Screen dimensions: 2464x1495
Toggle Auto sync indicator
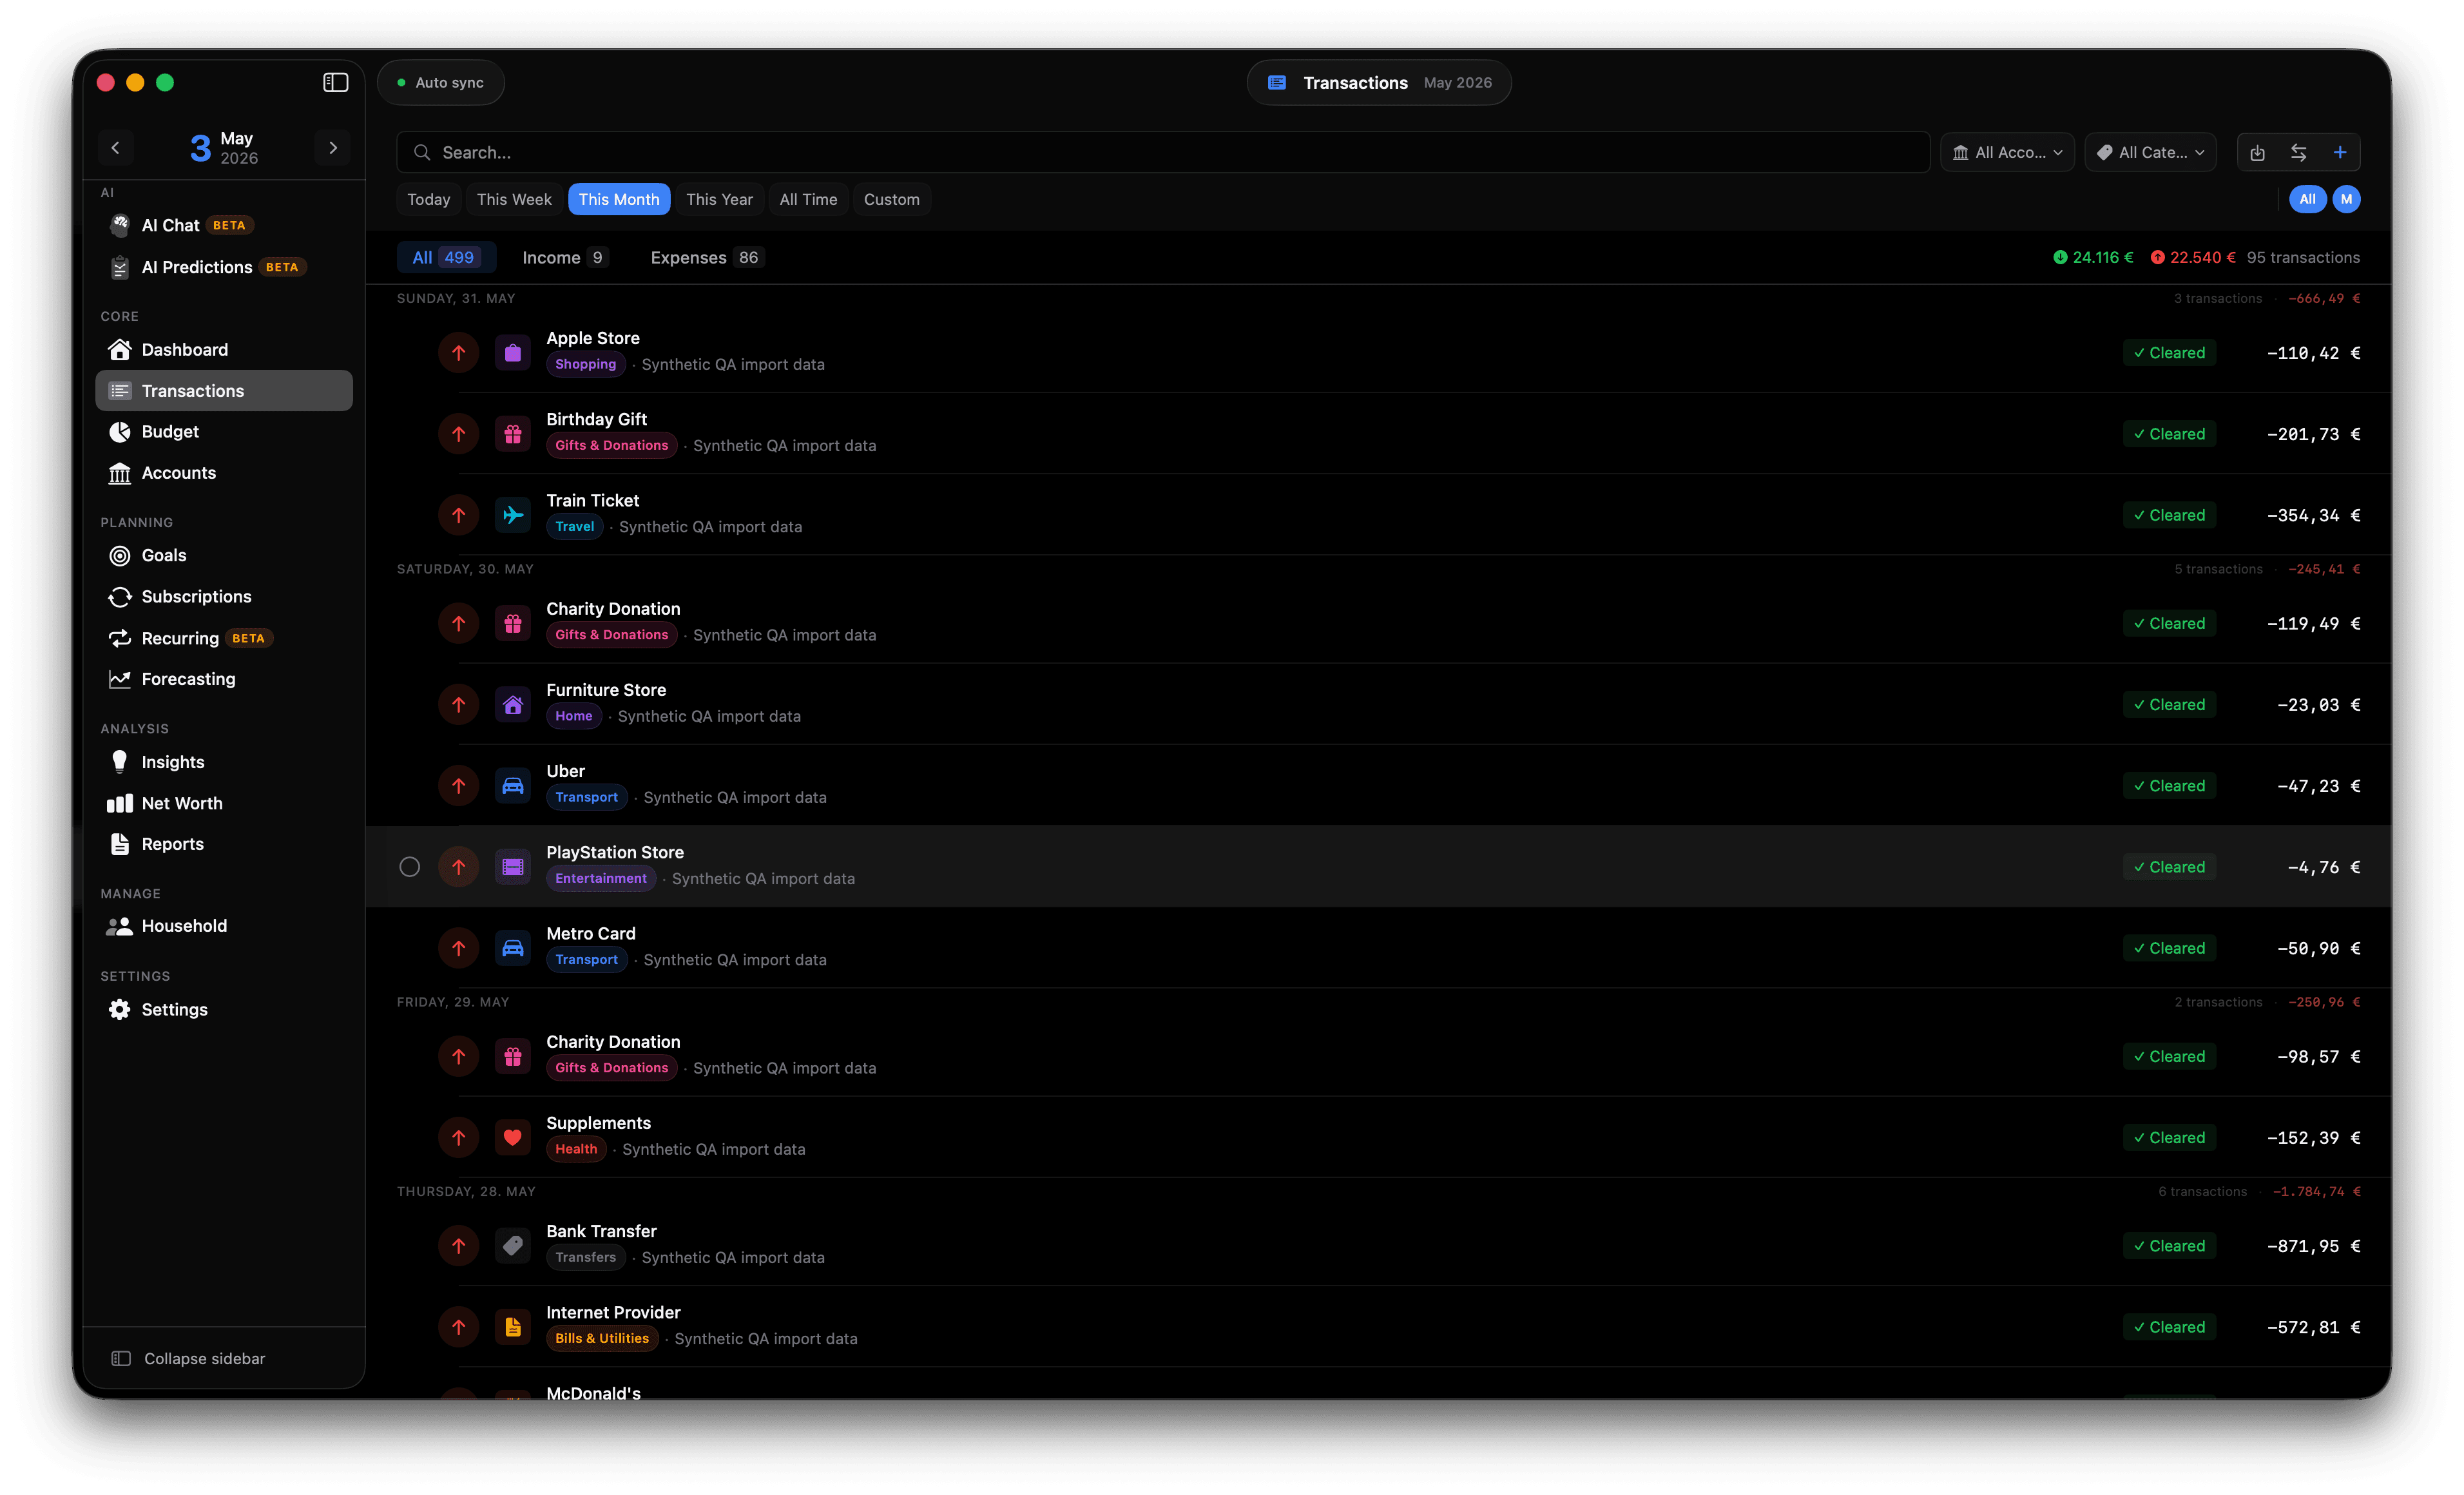pos(441,82)
